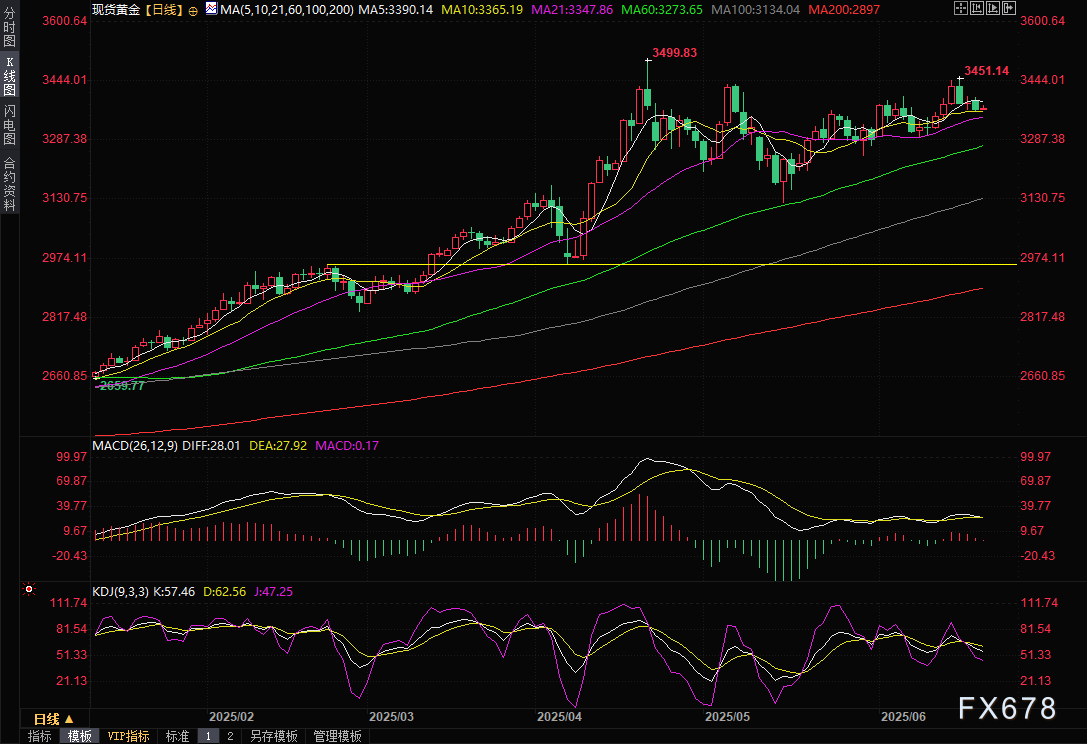The height and width of the screenshot is (744, 1087).
Task: Open the 闪电图 side tab
Action: pyautogui.click(x=9, y=124)
